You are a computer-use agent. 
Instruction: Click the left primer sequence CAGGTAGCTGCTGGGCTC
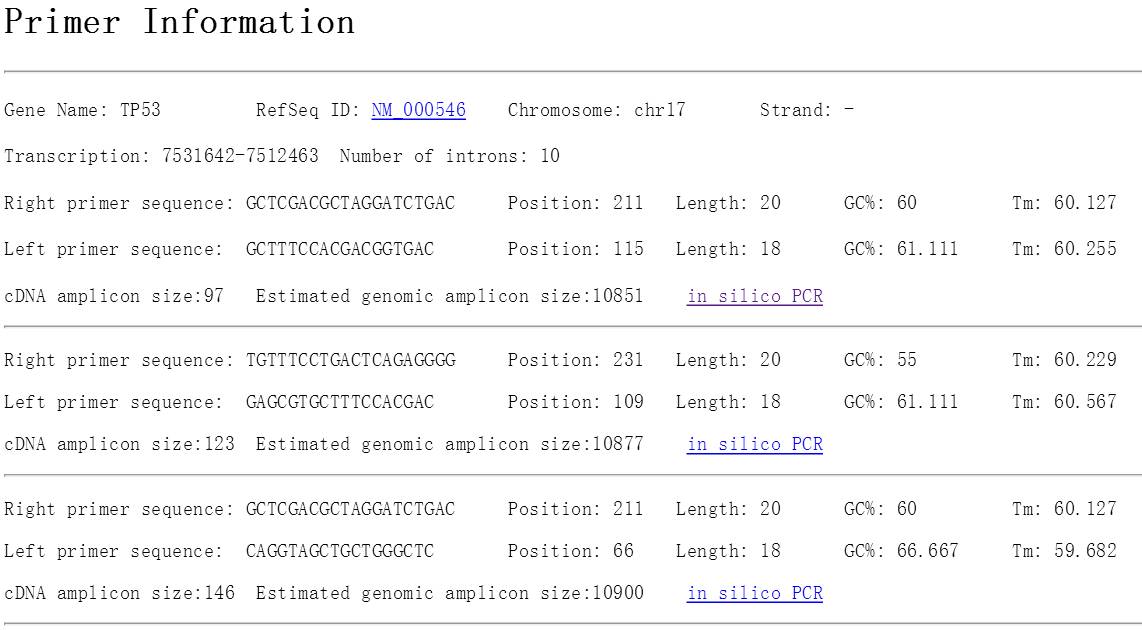(x=340, y=552)
